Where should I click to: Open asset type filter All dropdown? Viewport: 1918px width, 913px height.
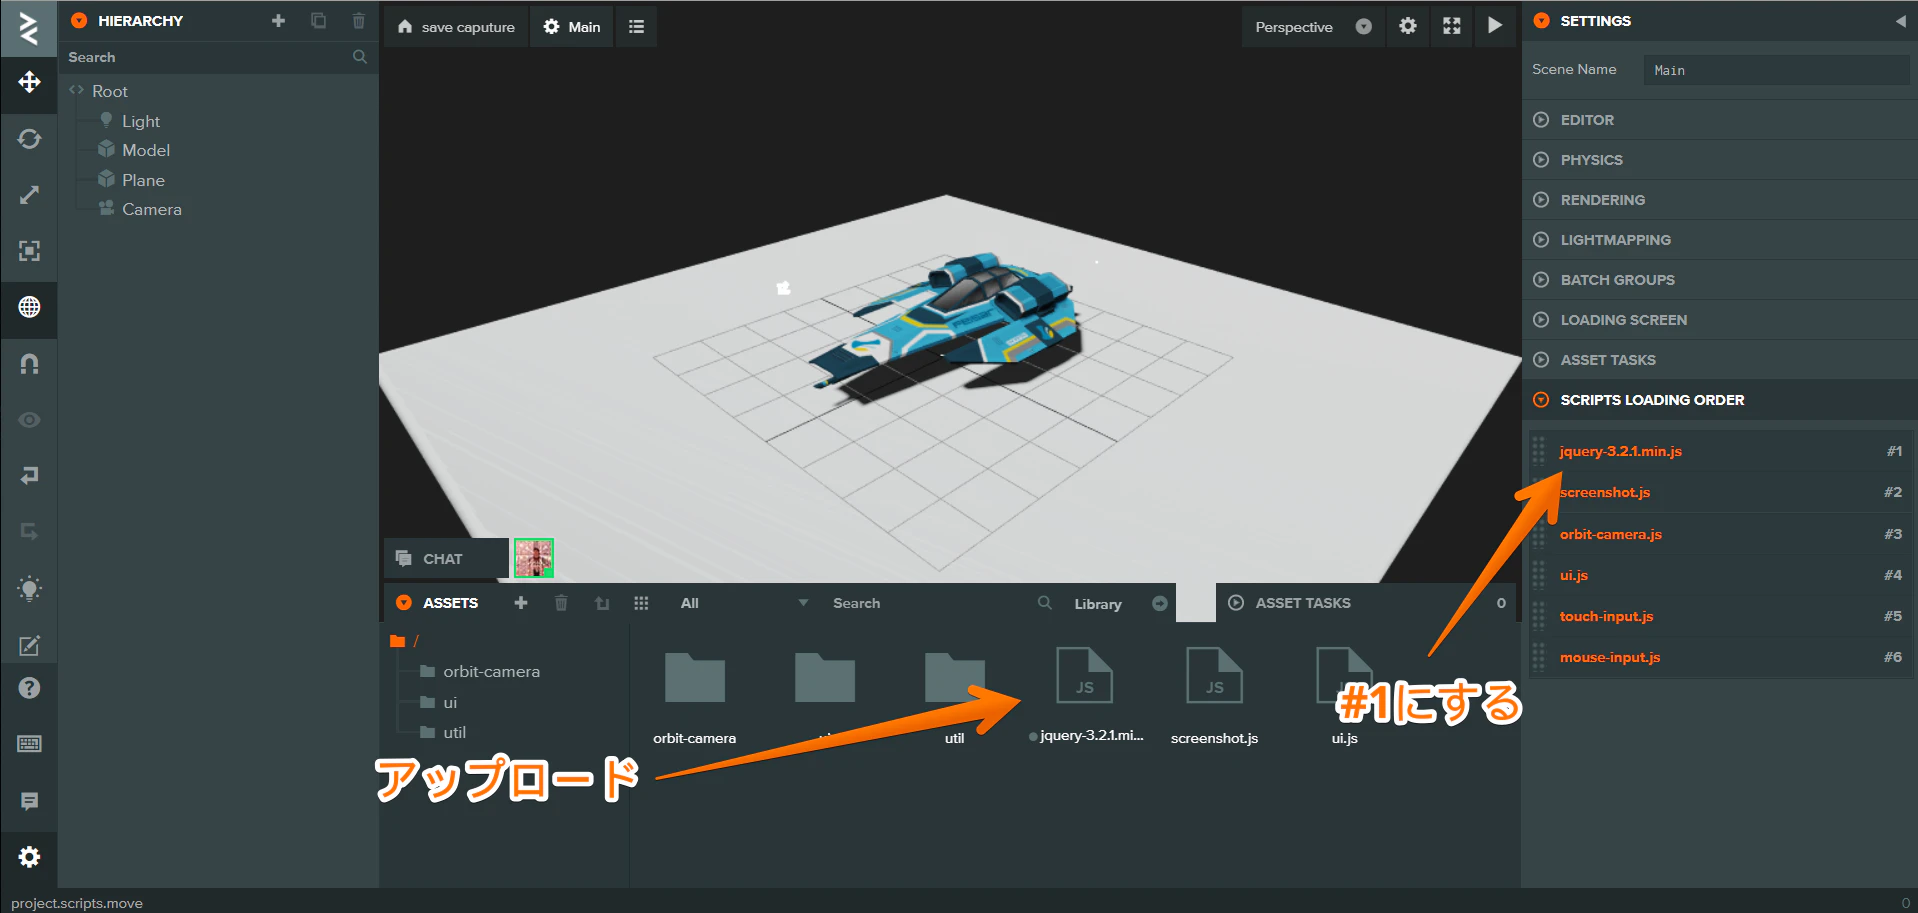click(x=743, y=603)
